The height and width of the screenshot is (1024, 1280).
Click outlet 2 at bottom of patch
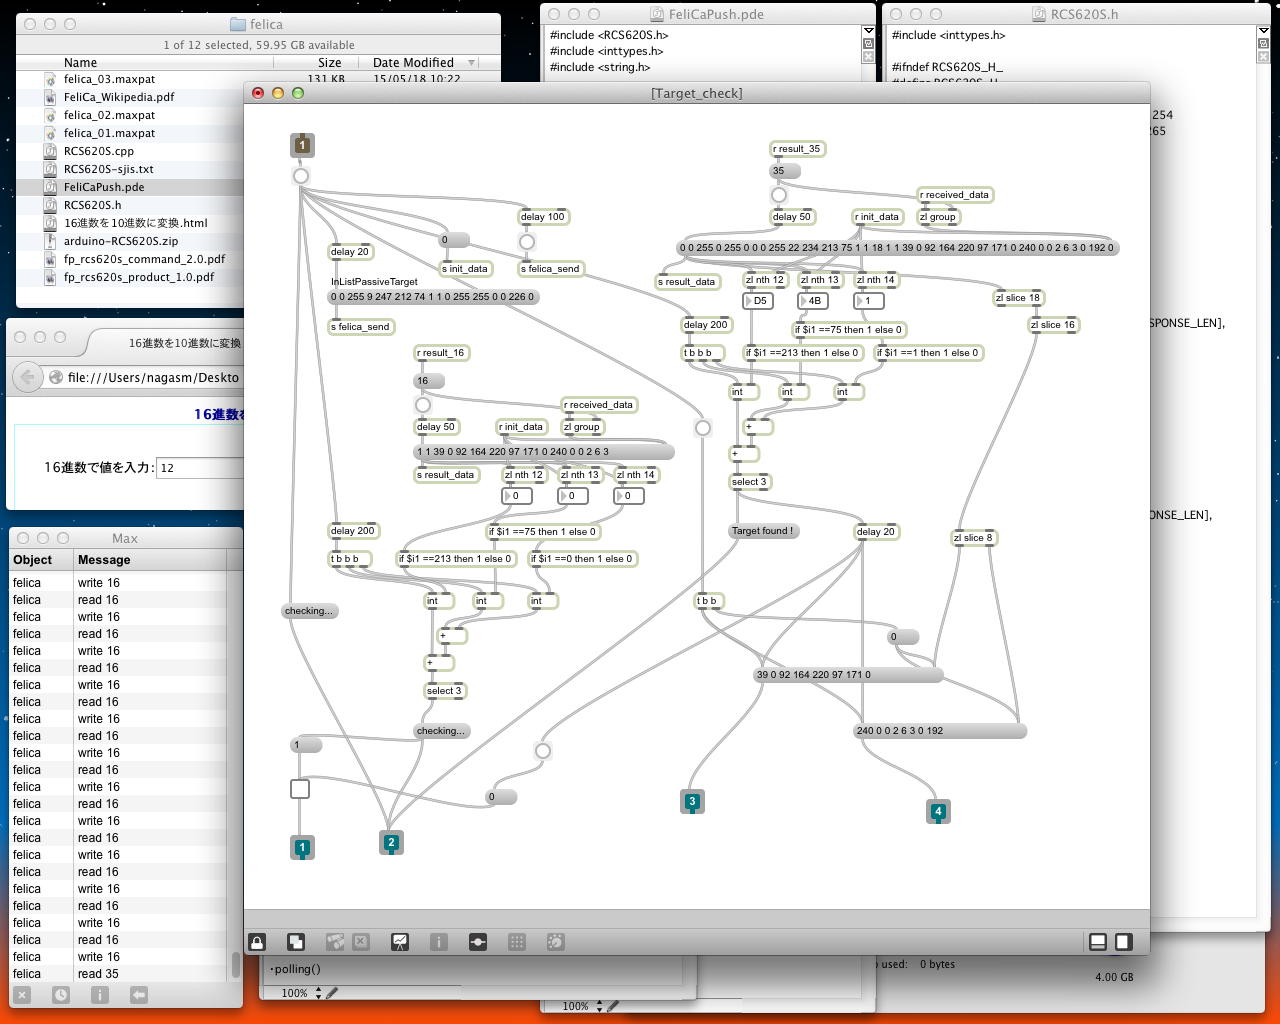(391, 843)
